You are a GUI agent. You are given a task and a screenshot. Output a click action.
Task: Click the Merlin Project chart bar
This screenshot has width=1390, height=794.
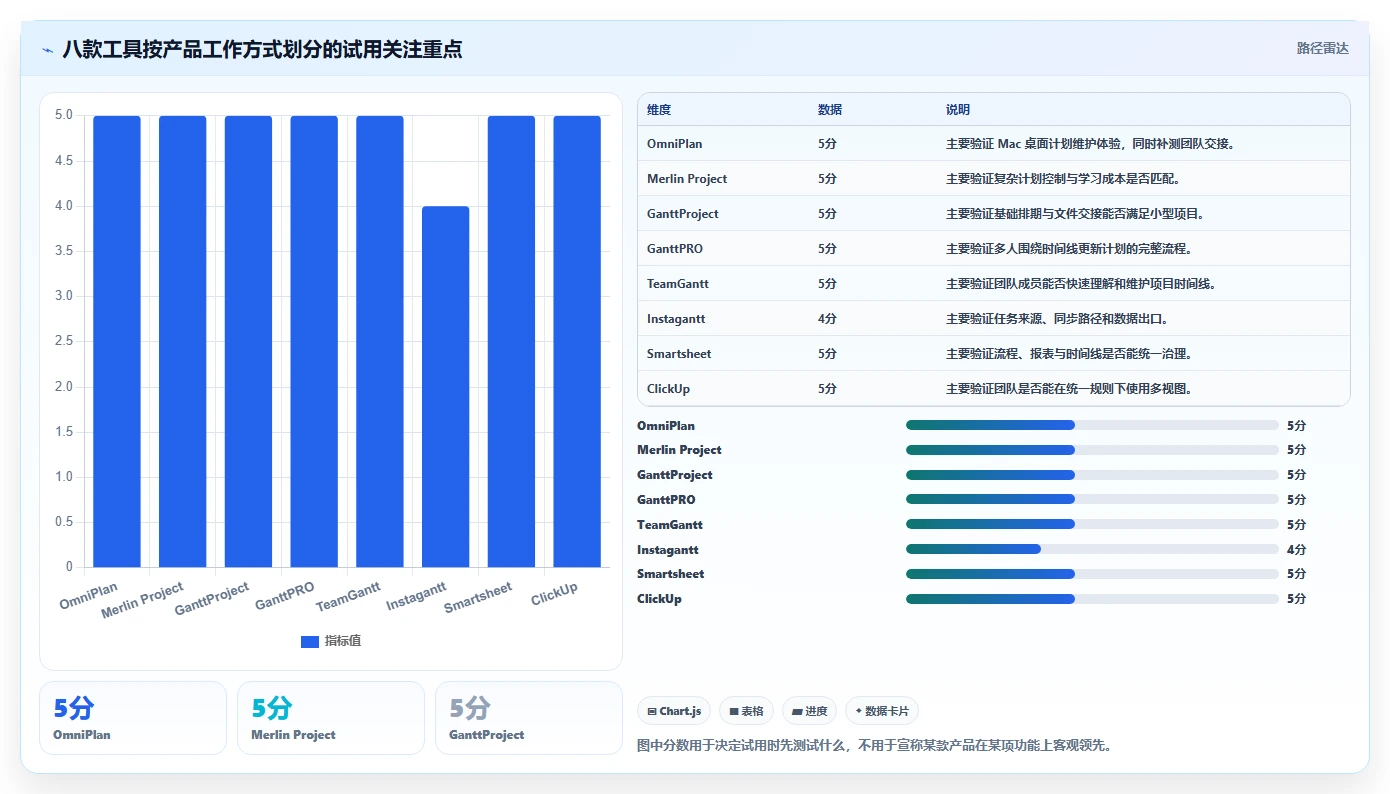pyautogui.click(x=182, y=341)
